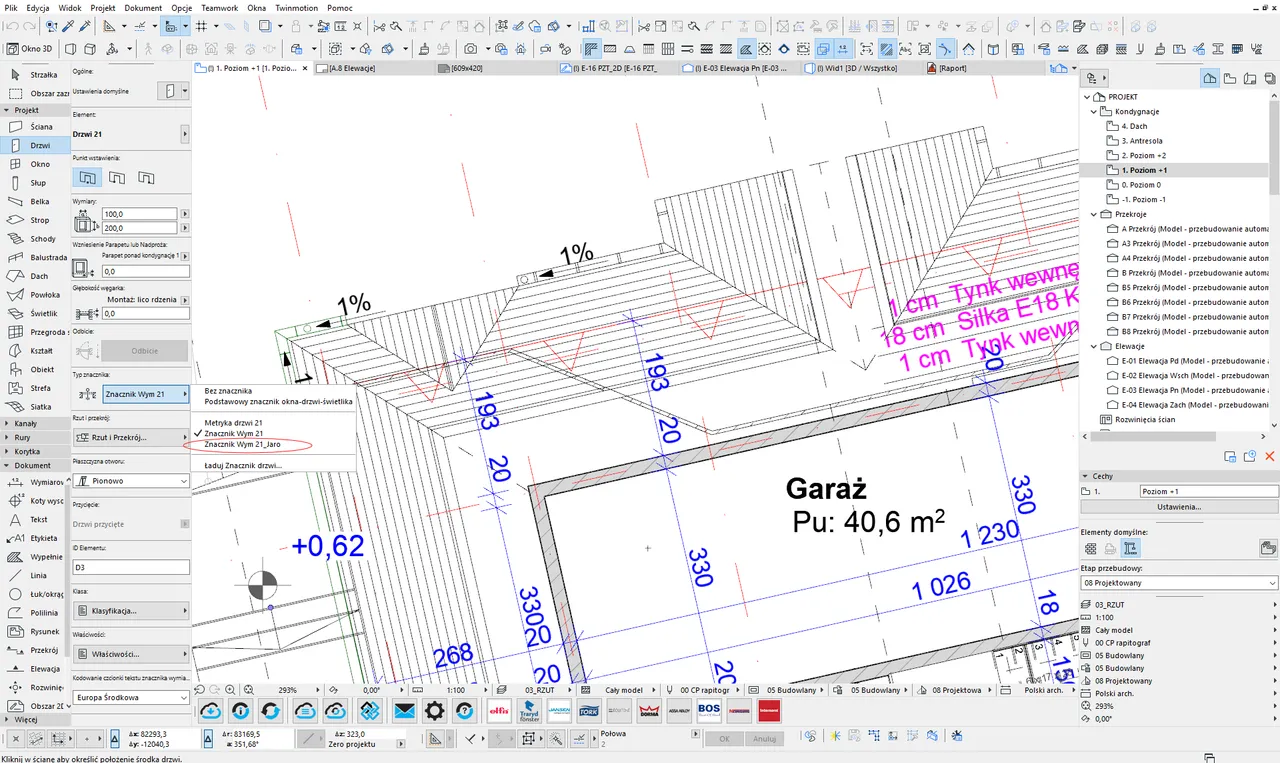Click the 'Właściwości...' button

(x=132, y=653)
